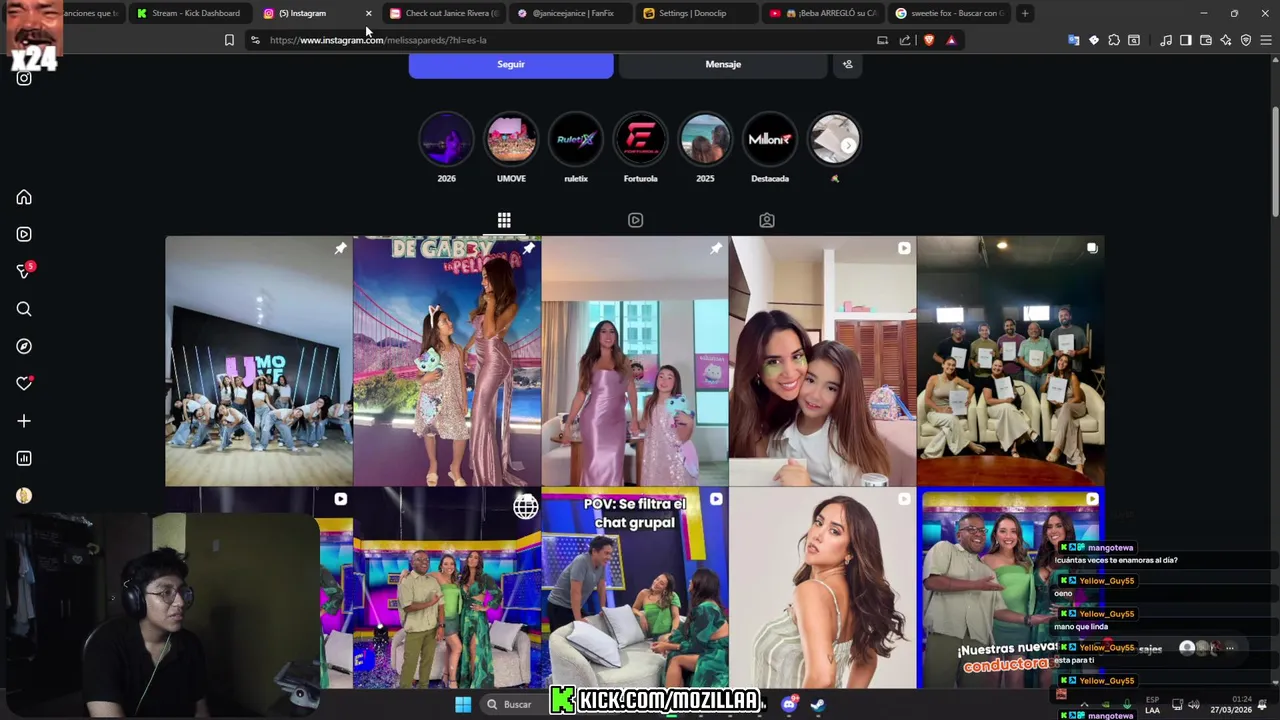The width and height of the screenshot is (1280, 720).
Task: Switch to the @janiceejanice FanFix tab
Action: click(570, 13)
